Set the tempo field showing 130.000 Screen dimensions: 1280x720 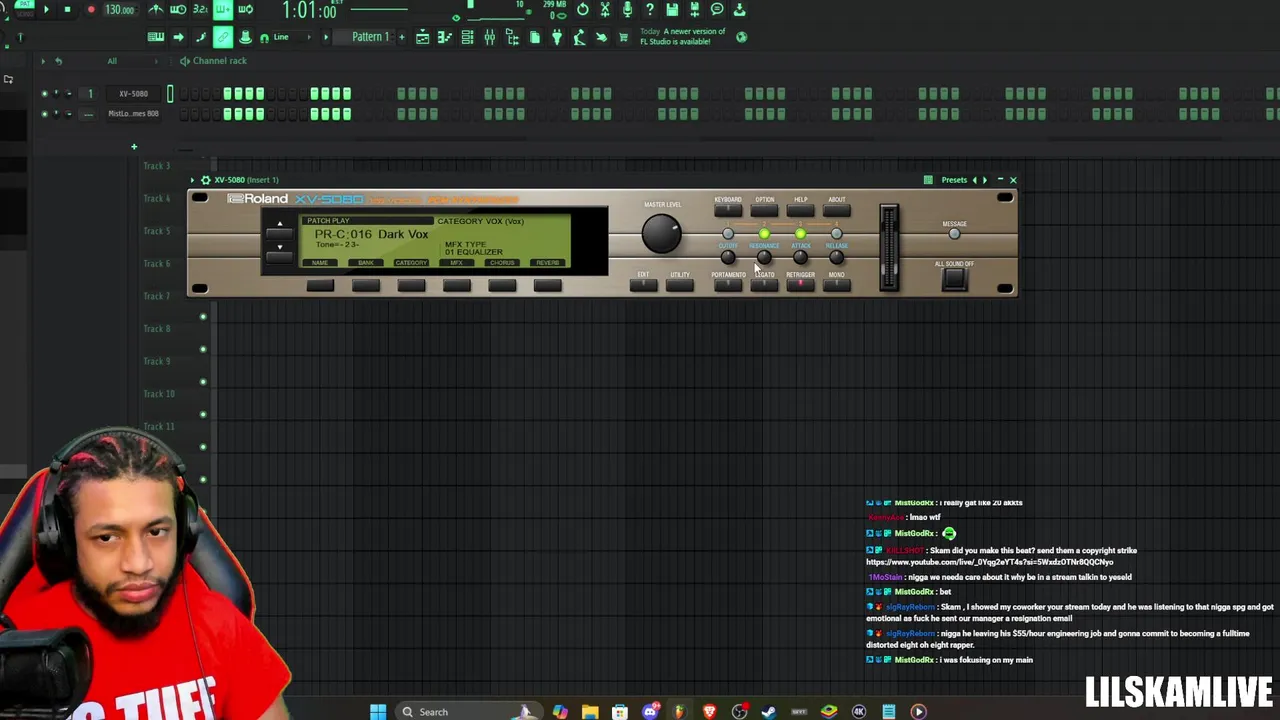(x=120, y=10)
